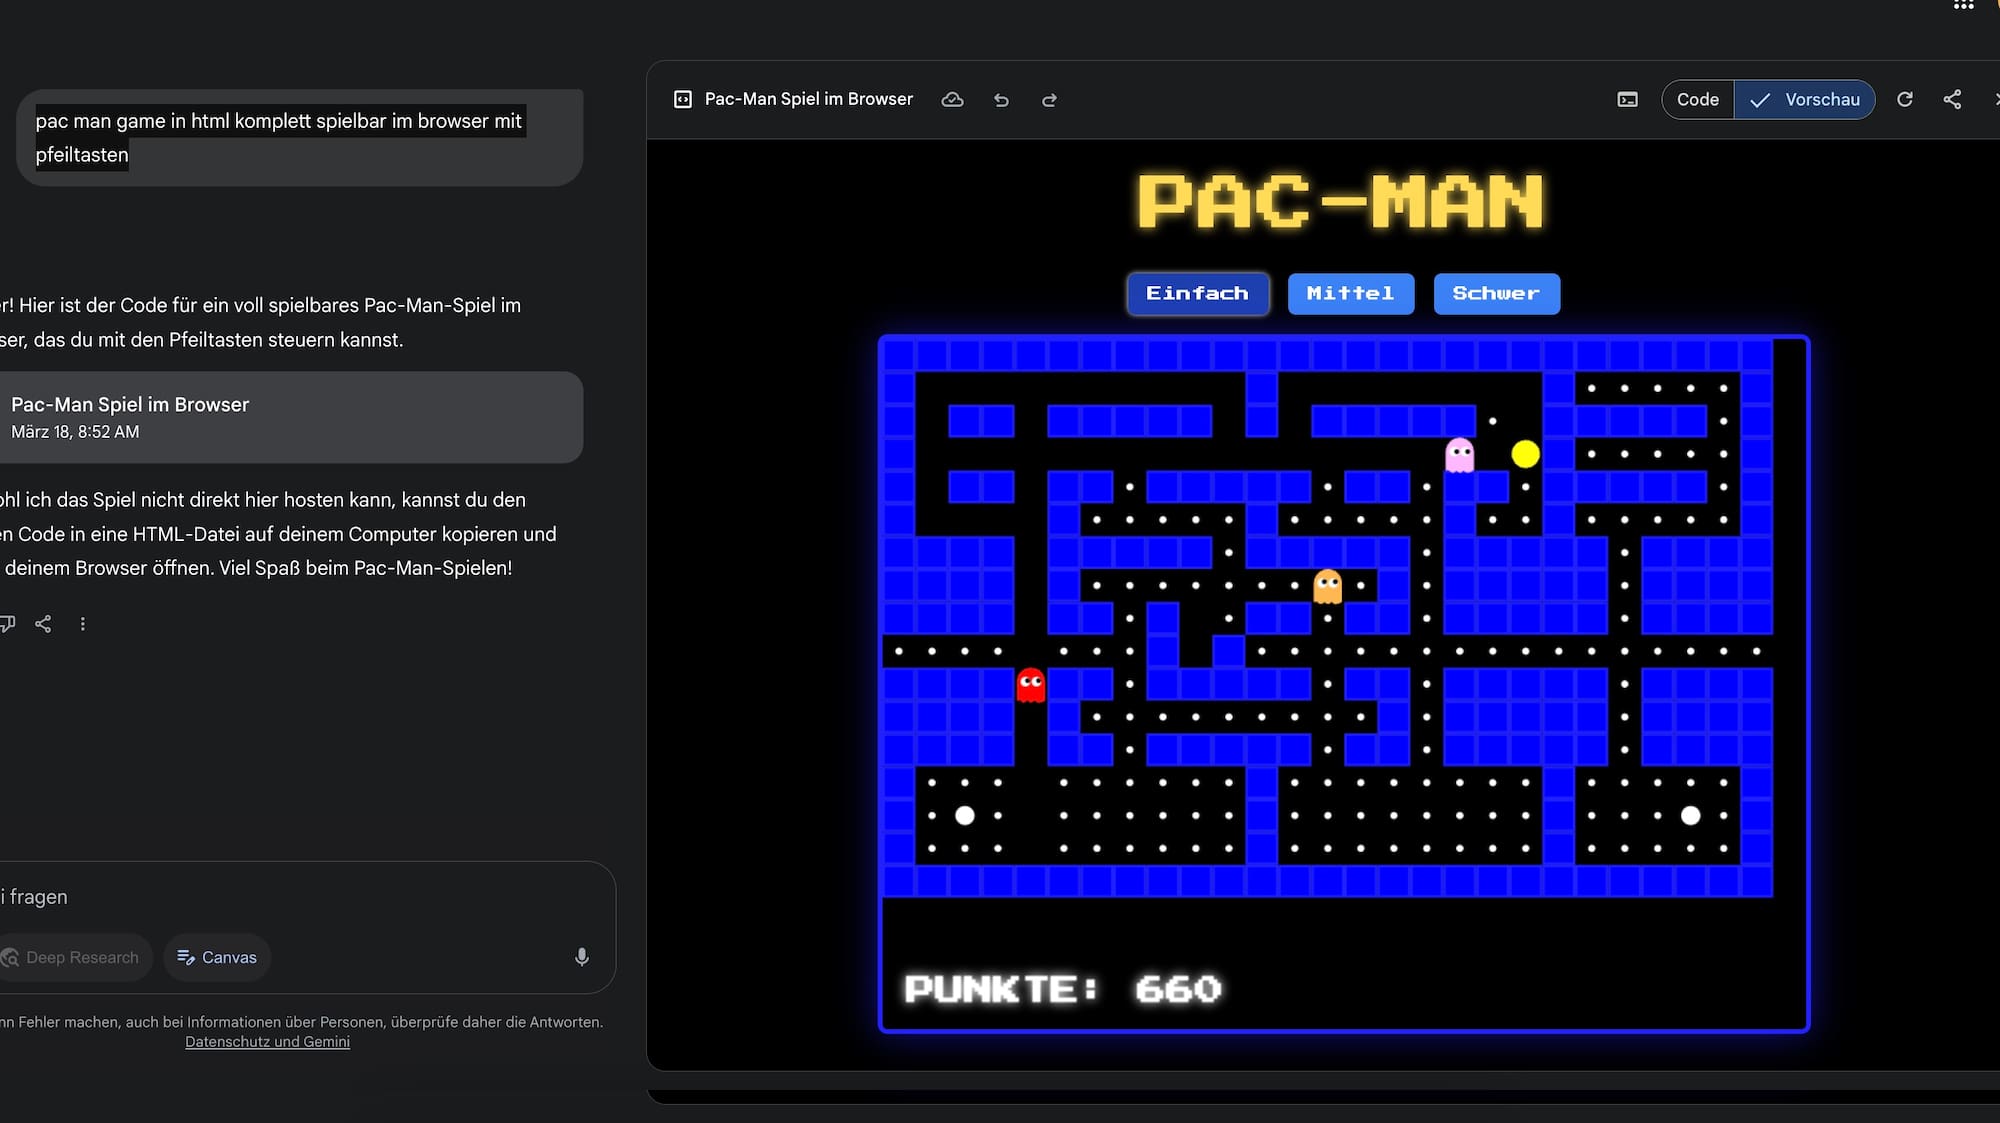The width and height of the screenshot is (2000, 1123).
Task: Click the cloud save status icon
Action: pos(952,99)
